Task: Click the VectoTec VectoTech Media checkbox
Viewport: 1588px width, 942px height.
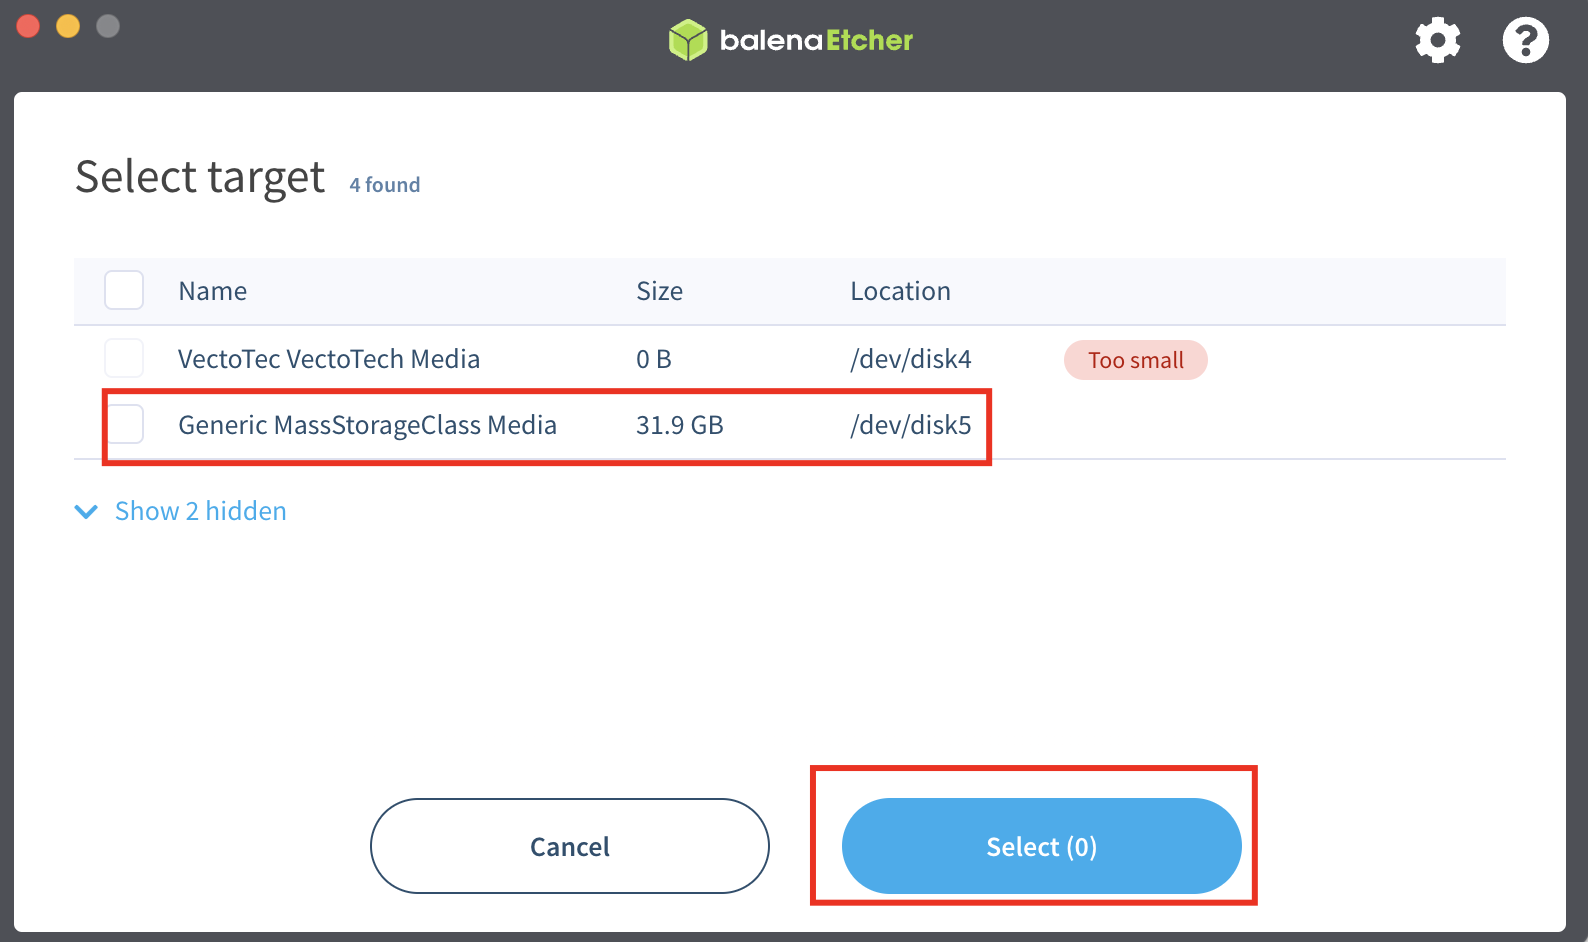Action: pyautogui.click(x=124, y=359)
